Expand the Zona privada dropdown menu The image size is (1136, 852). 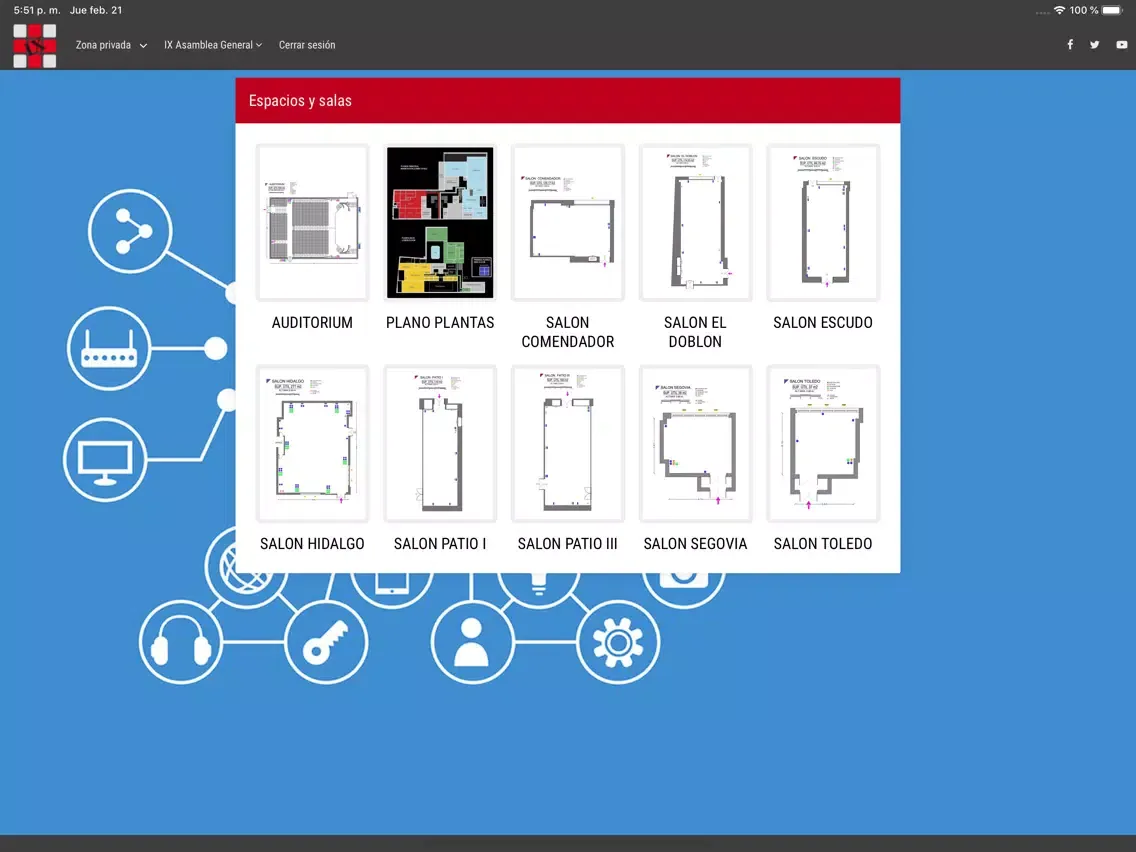(111, 45)
